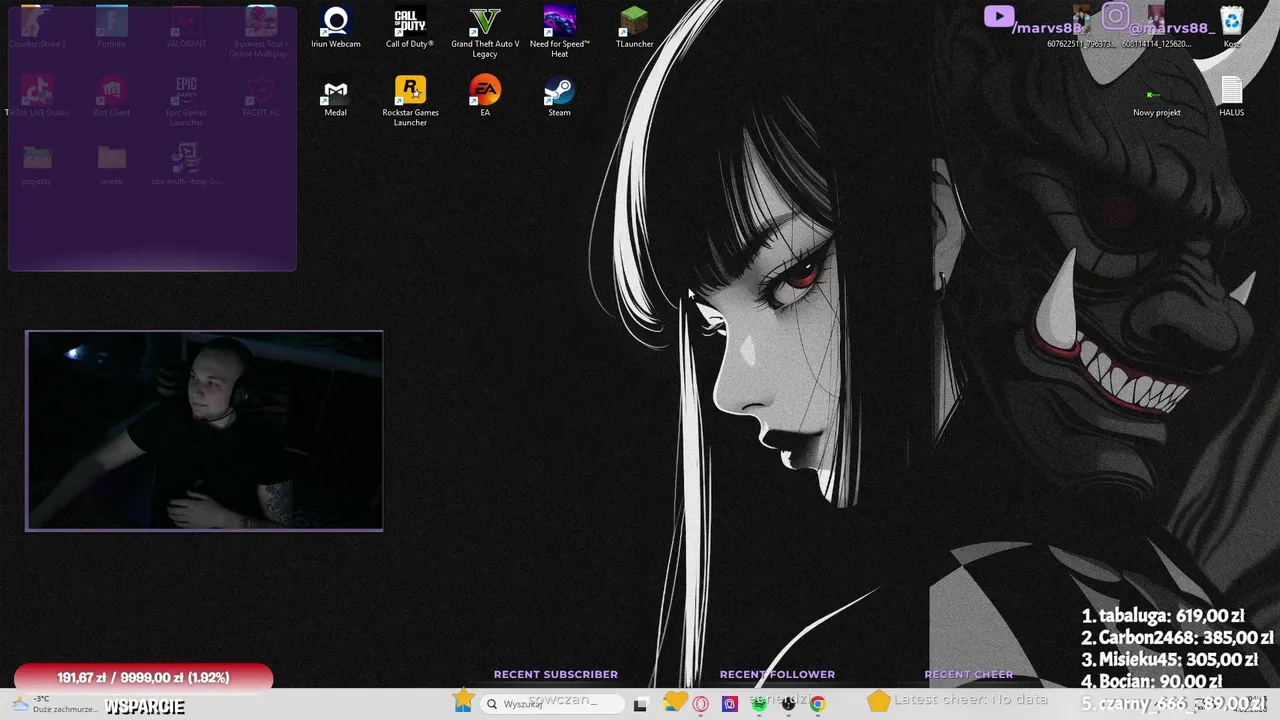Open Spotify from the taskbar

pos(759,704)
